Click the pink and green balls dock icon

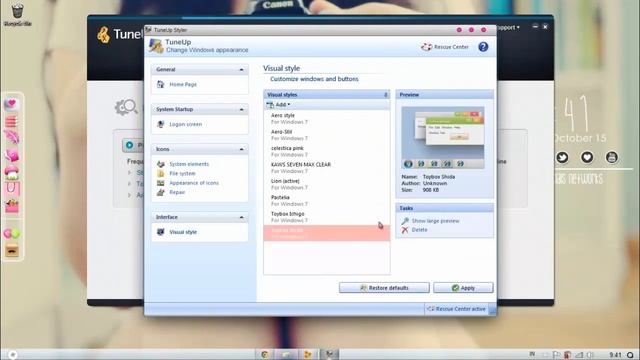(x=12, y=233)
